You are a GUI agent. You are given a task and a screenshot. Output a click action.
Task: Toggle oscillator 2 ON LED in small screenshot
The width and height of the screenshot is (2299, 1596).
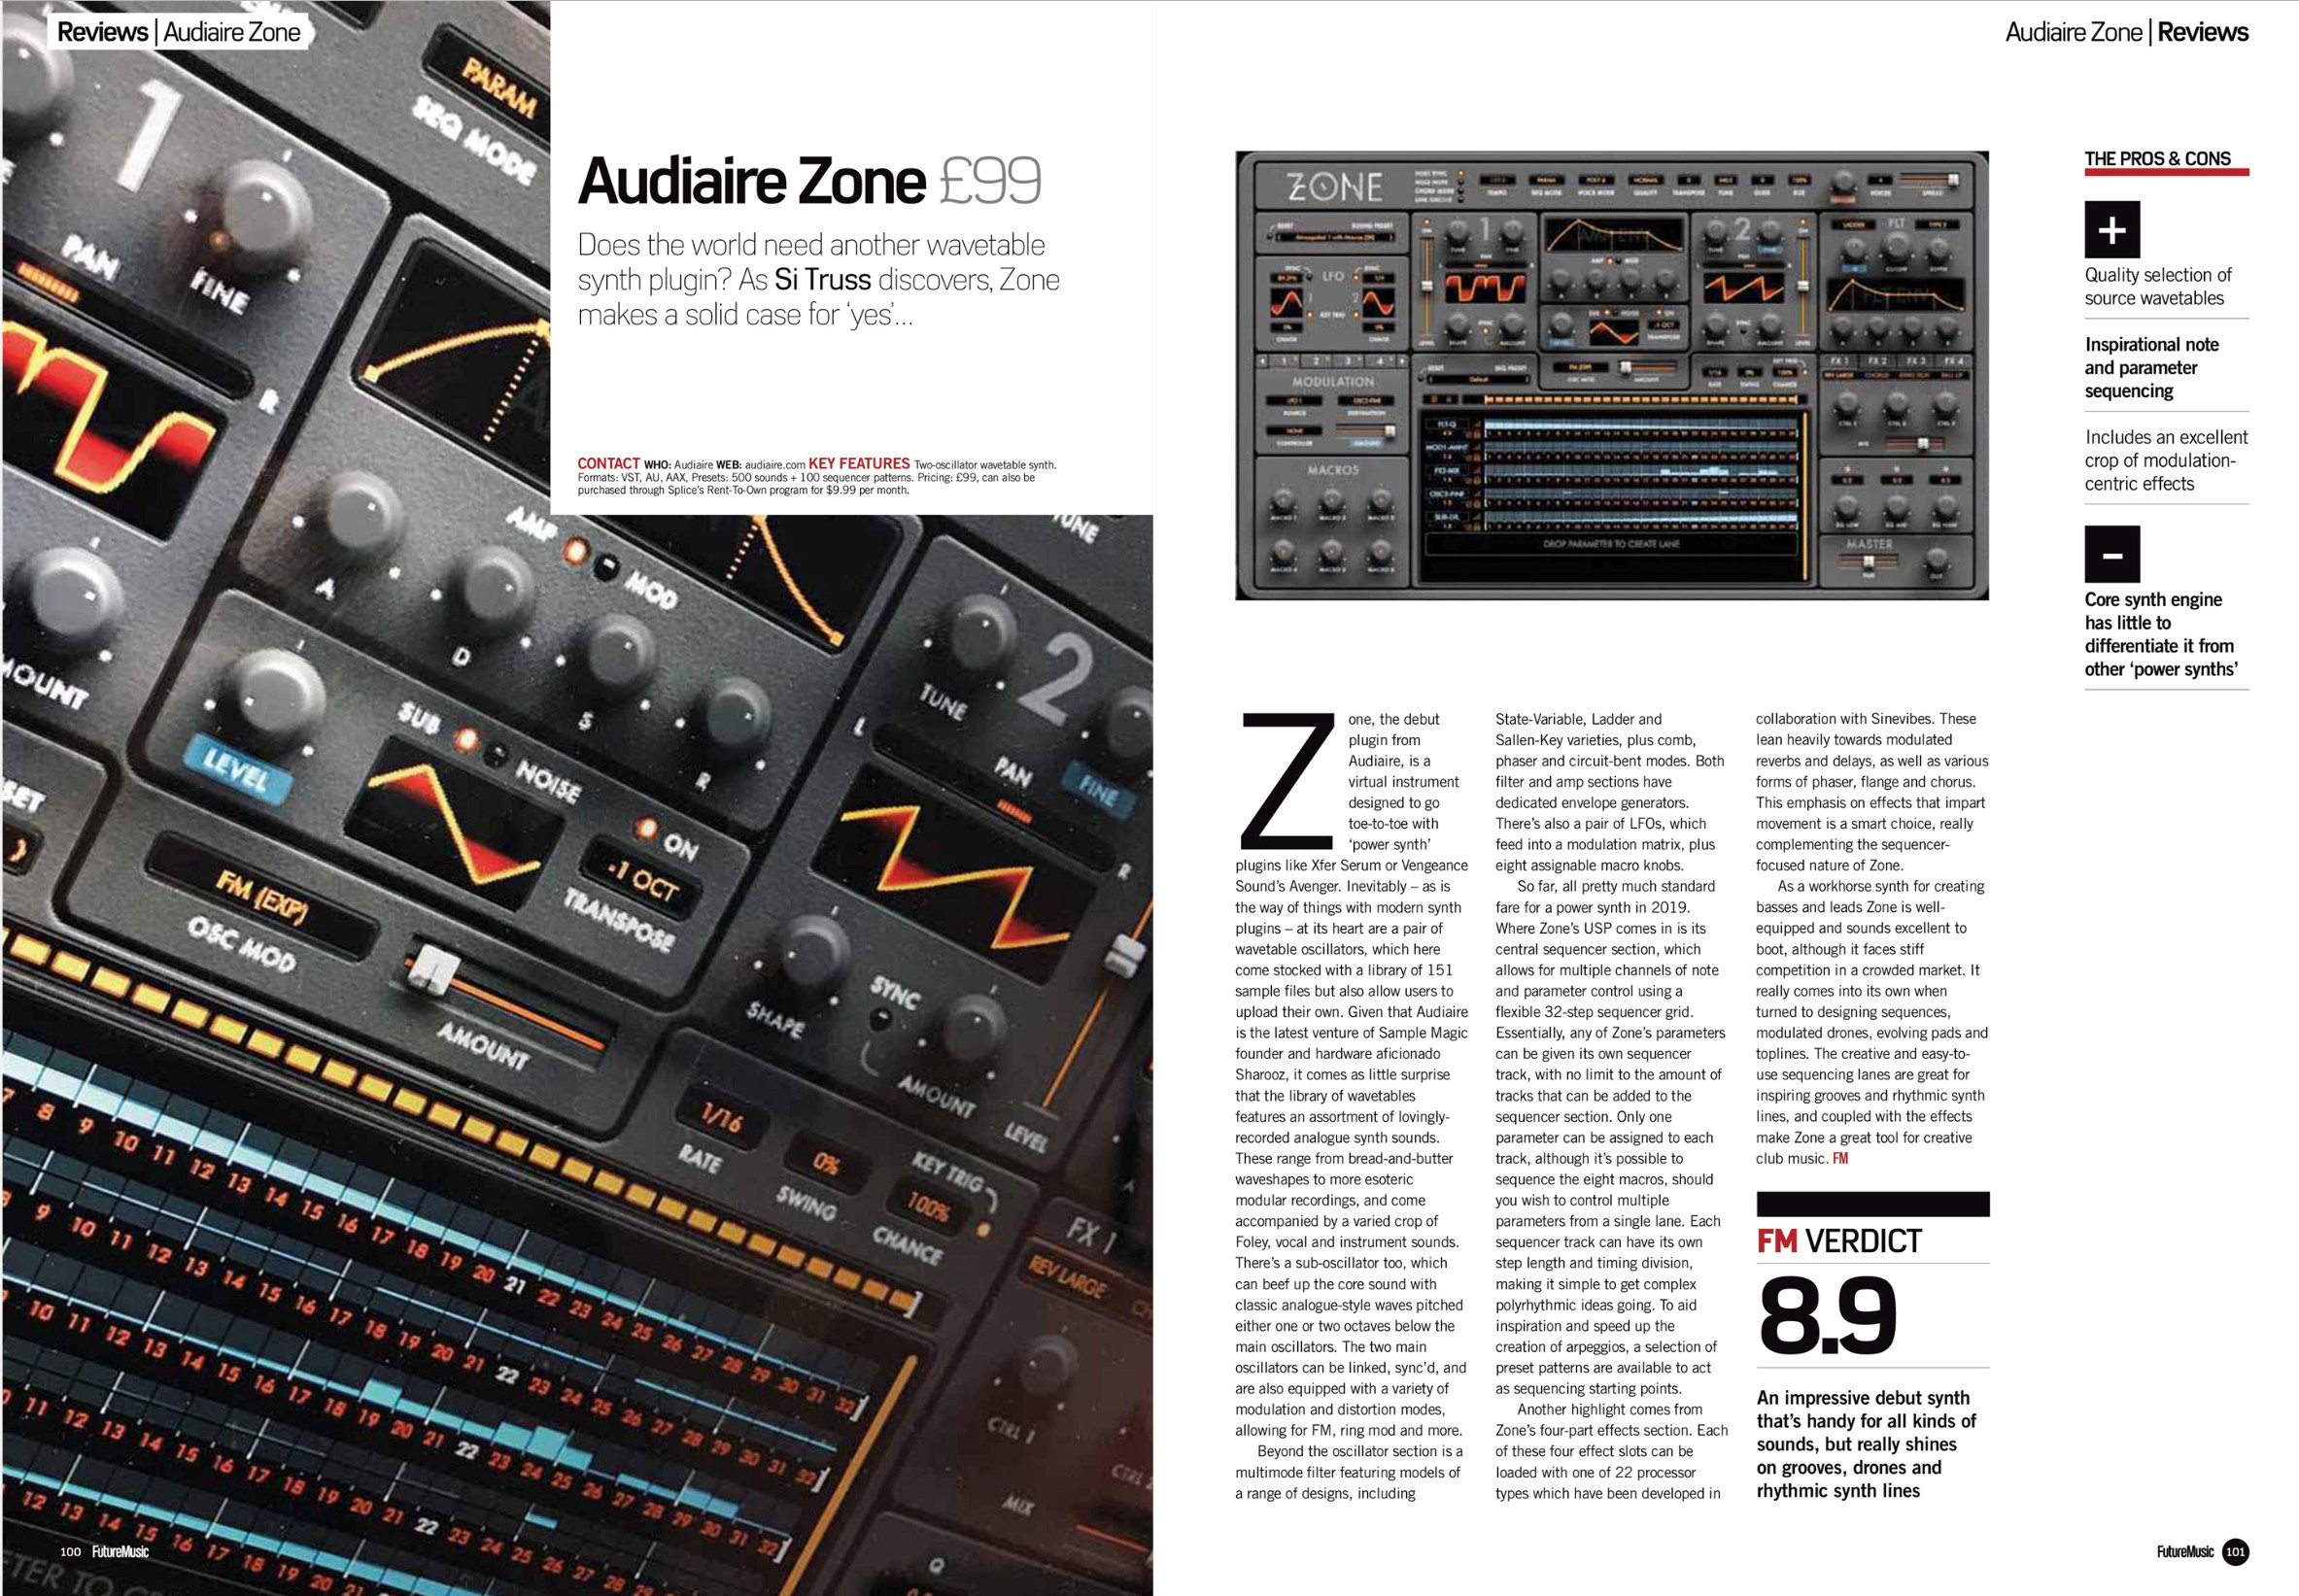coord(1803,222)
